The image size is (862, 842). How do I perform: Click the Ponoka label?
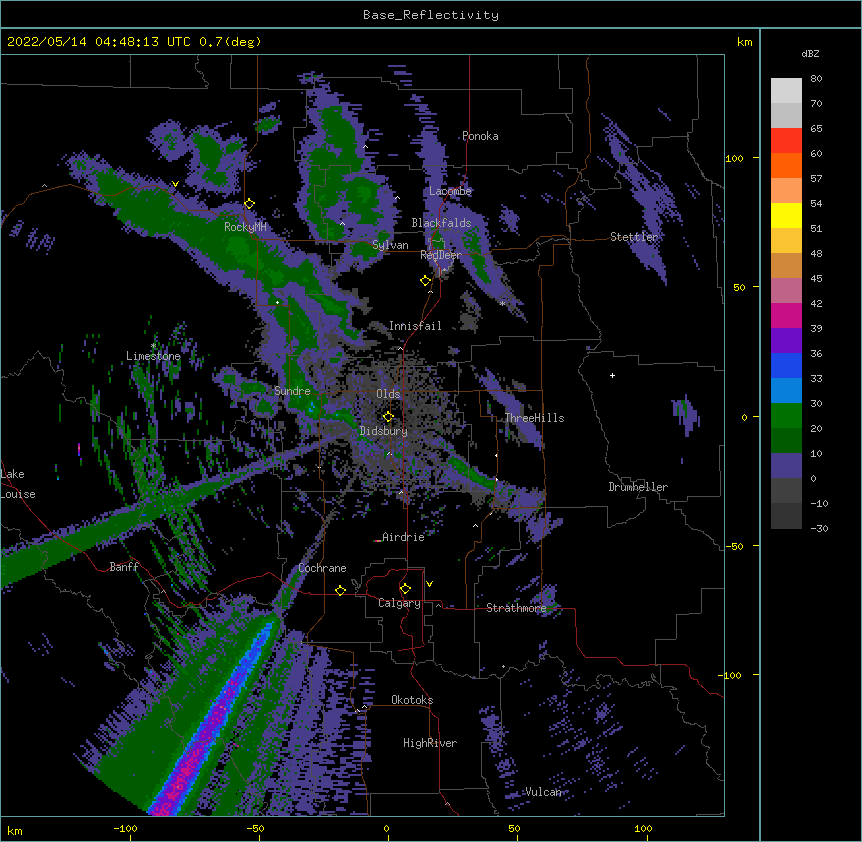pos(480,136)
